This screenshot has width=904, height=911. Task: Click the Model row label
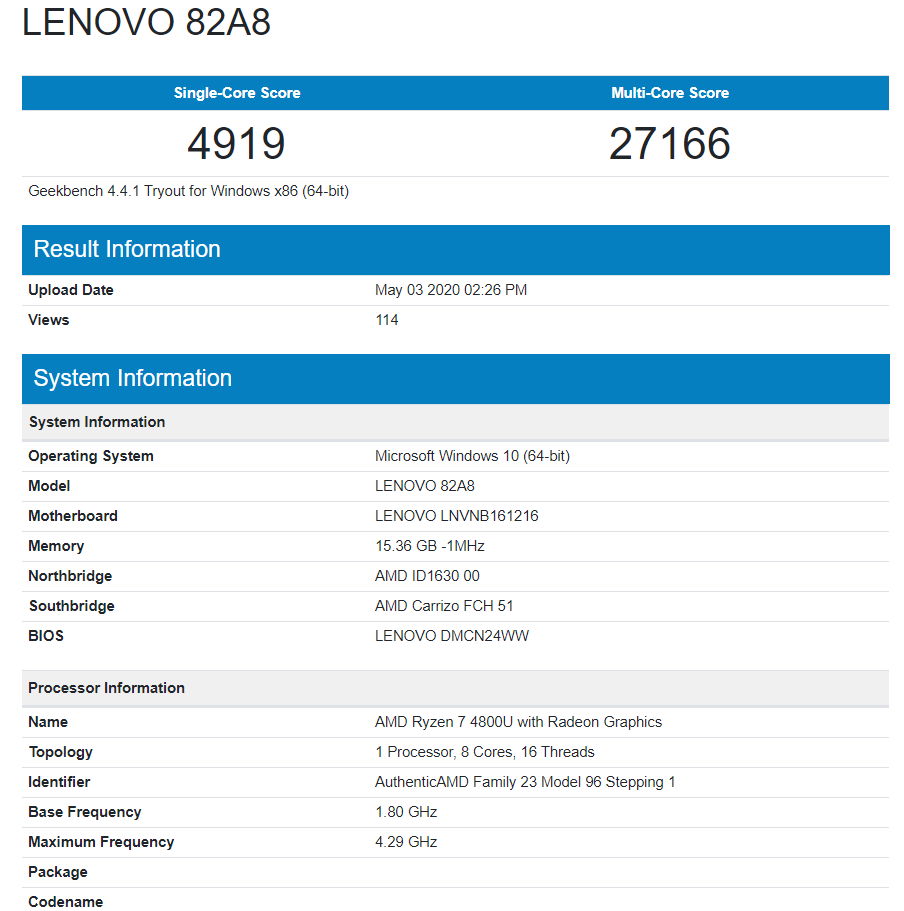coord(49,486)
